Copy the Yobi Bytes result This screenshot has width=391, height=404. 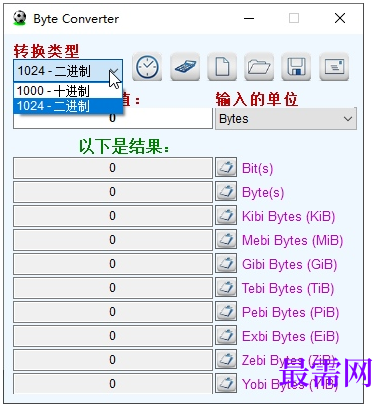(226, 383)
